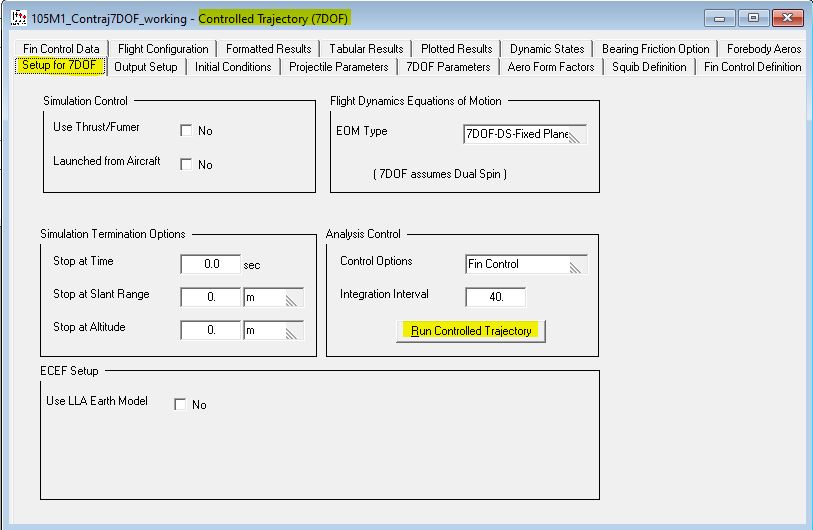Image resolution: width=813 pixels, height=530 pixels.
Task: Switch to the Output Setup tab
Action: 146,67
